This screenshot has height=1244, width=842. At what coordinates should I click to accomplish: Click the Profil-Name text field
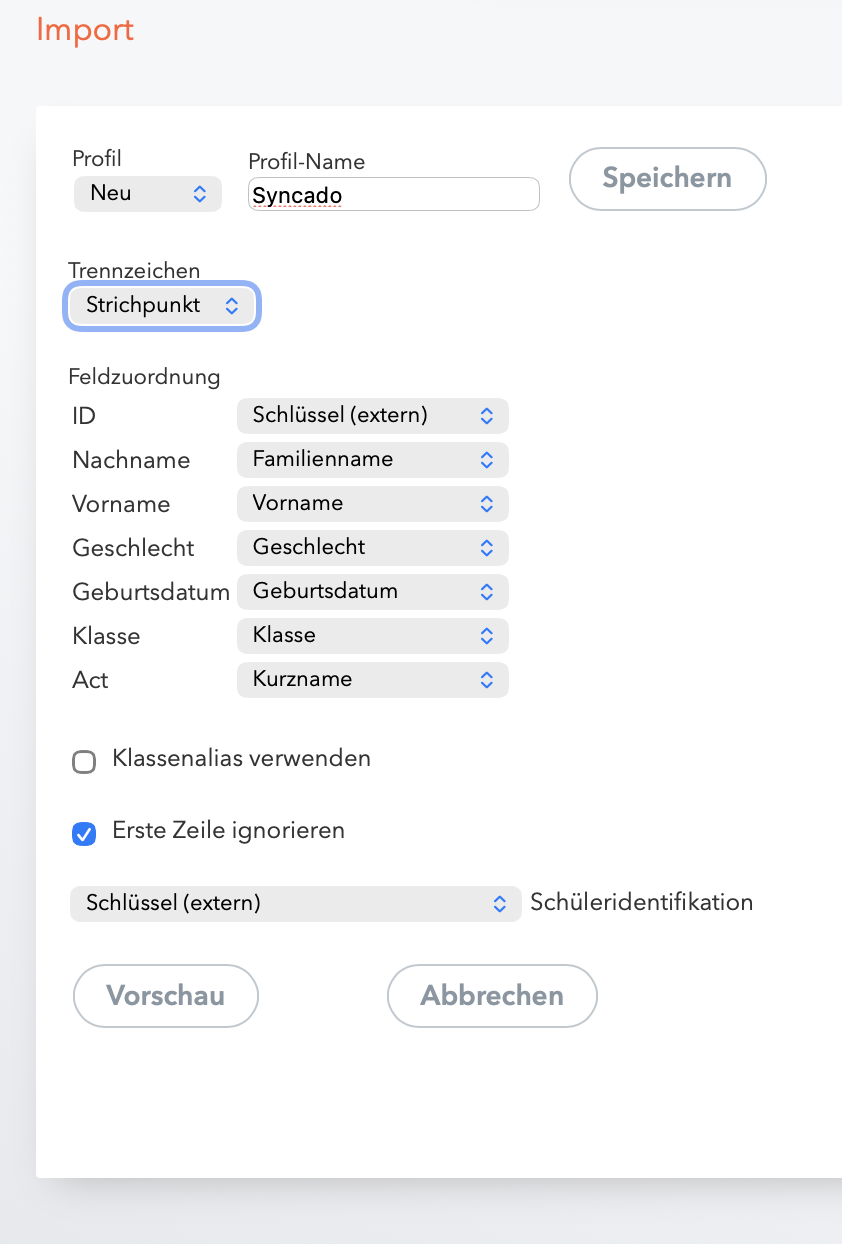point(393,195)
